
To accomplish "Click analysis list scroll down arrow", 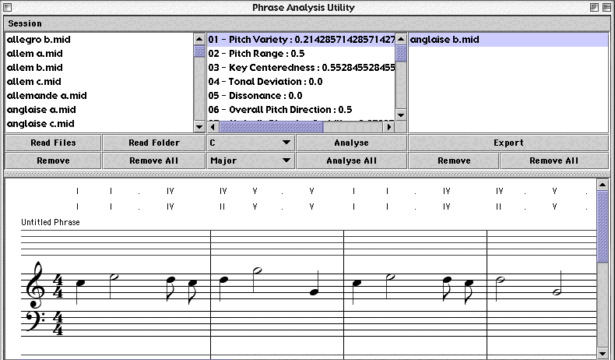I will 400,115.
